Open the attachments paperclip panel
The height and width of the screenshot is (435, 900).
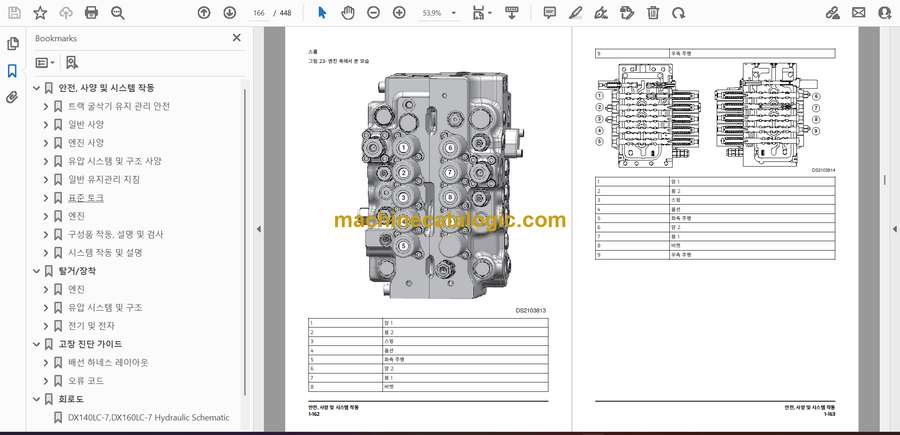[12, 97]
